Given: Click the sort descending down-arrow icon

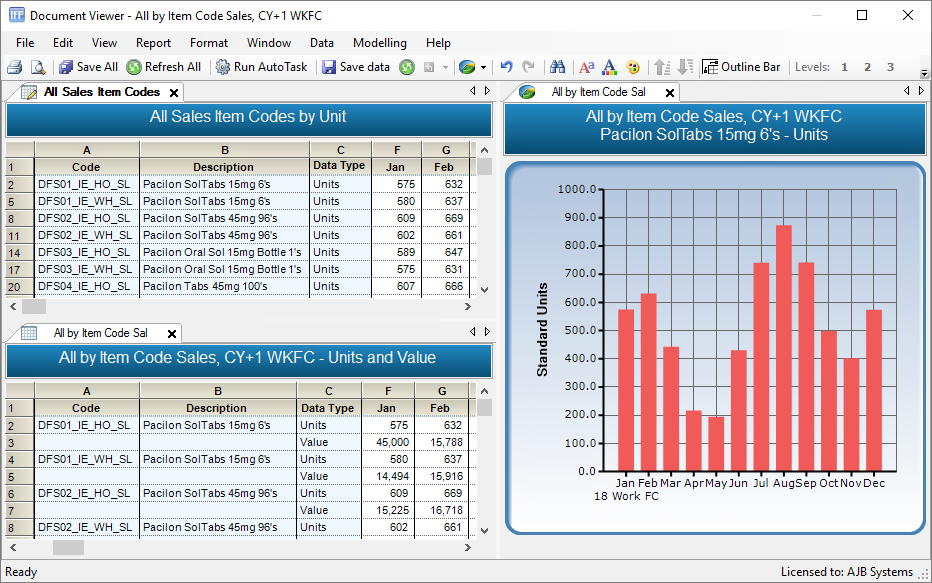Looking at the screenshot, I should click(x=685, y=67).
